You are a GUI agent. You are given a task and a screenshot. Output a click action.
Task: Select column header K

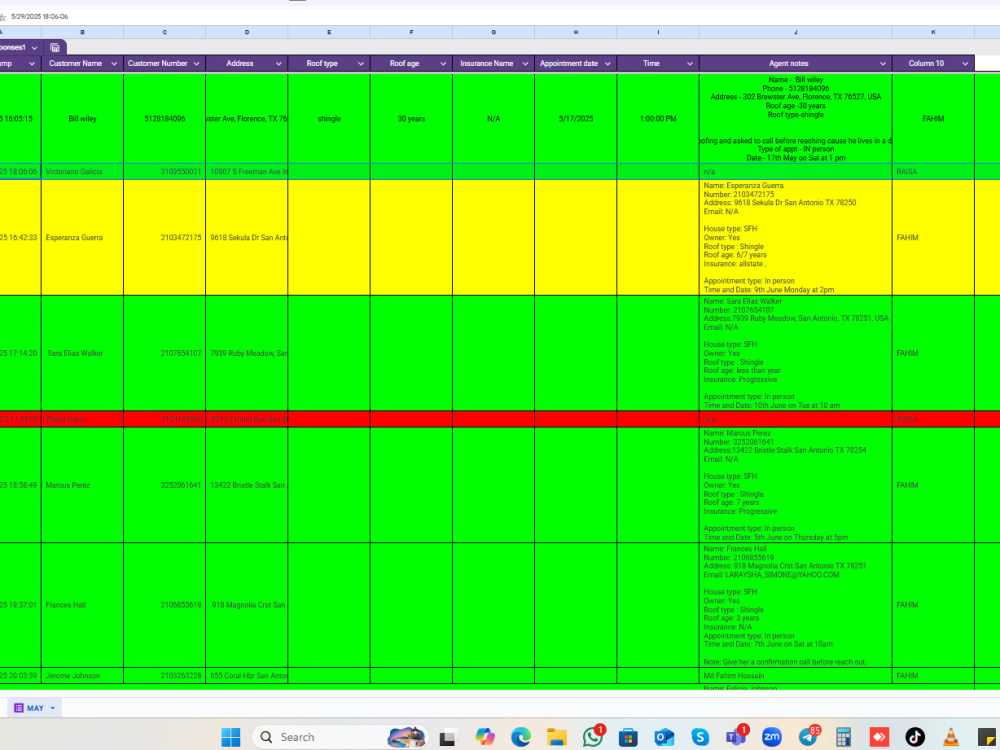(933, 32)
